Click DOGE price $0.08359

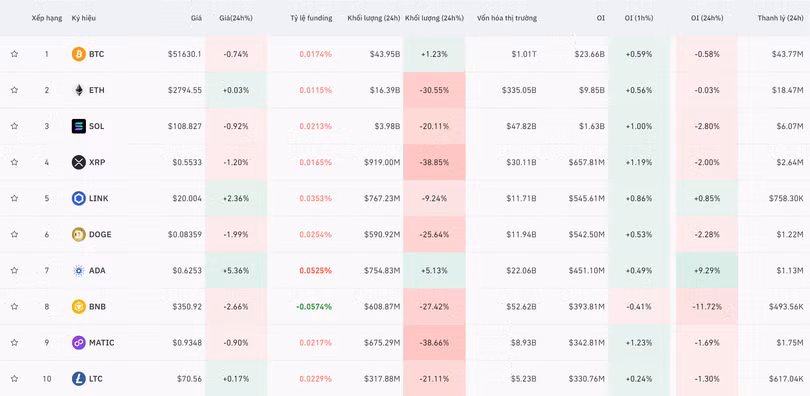point(185,234)
